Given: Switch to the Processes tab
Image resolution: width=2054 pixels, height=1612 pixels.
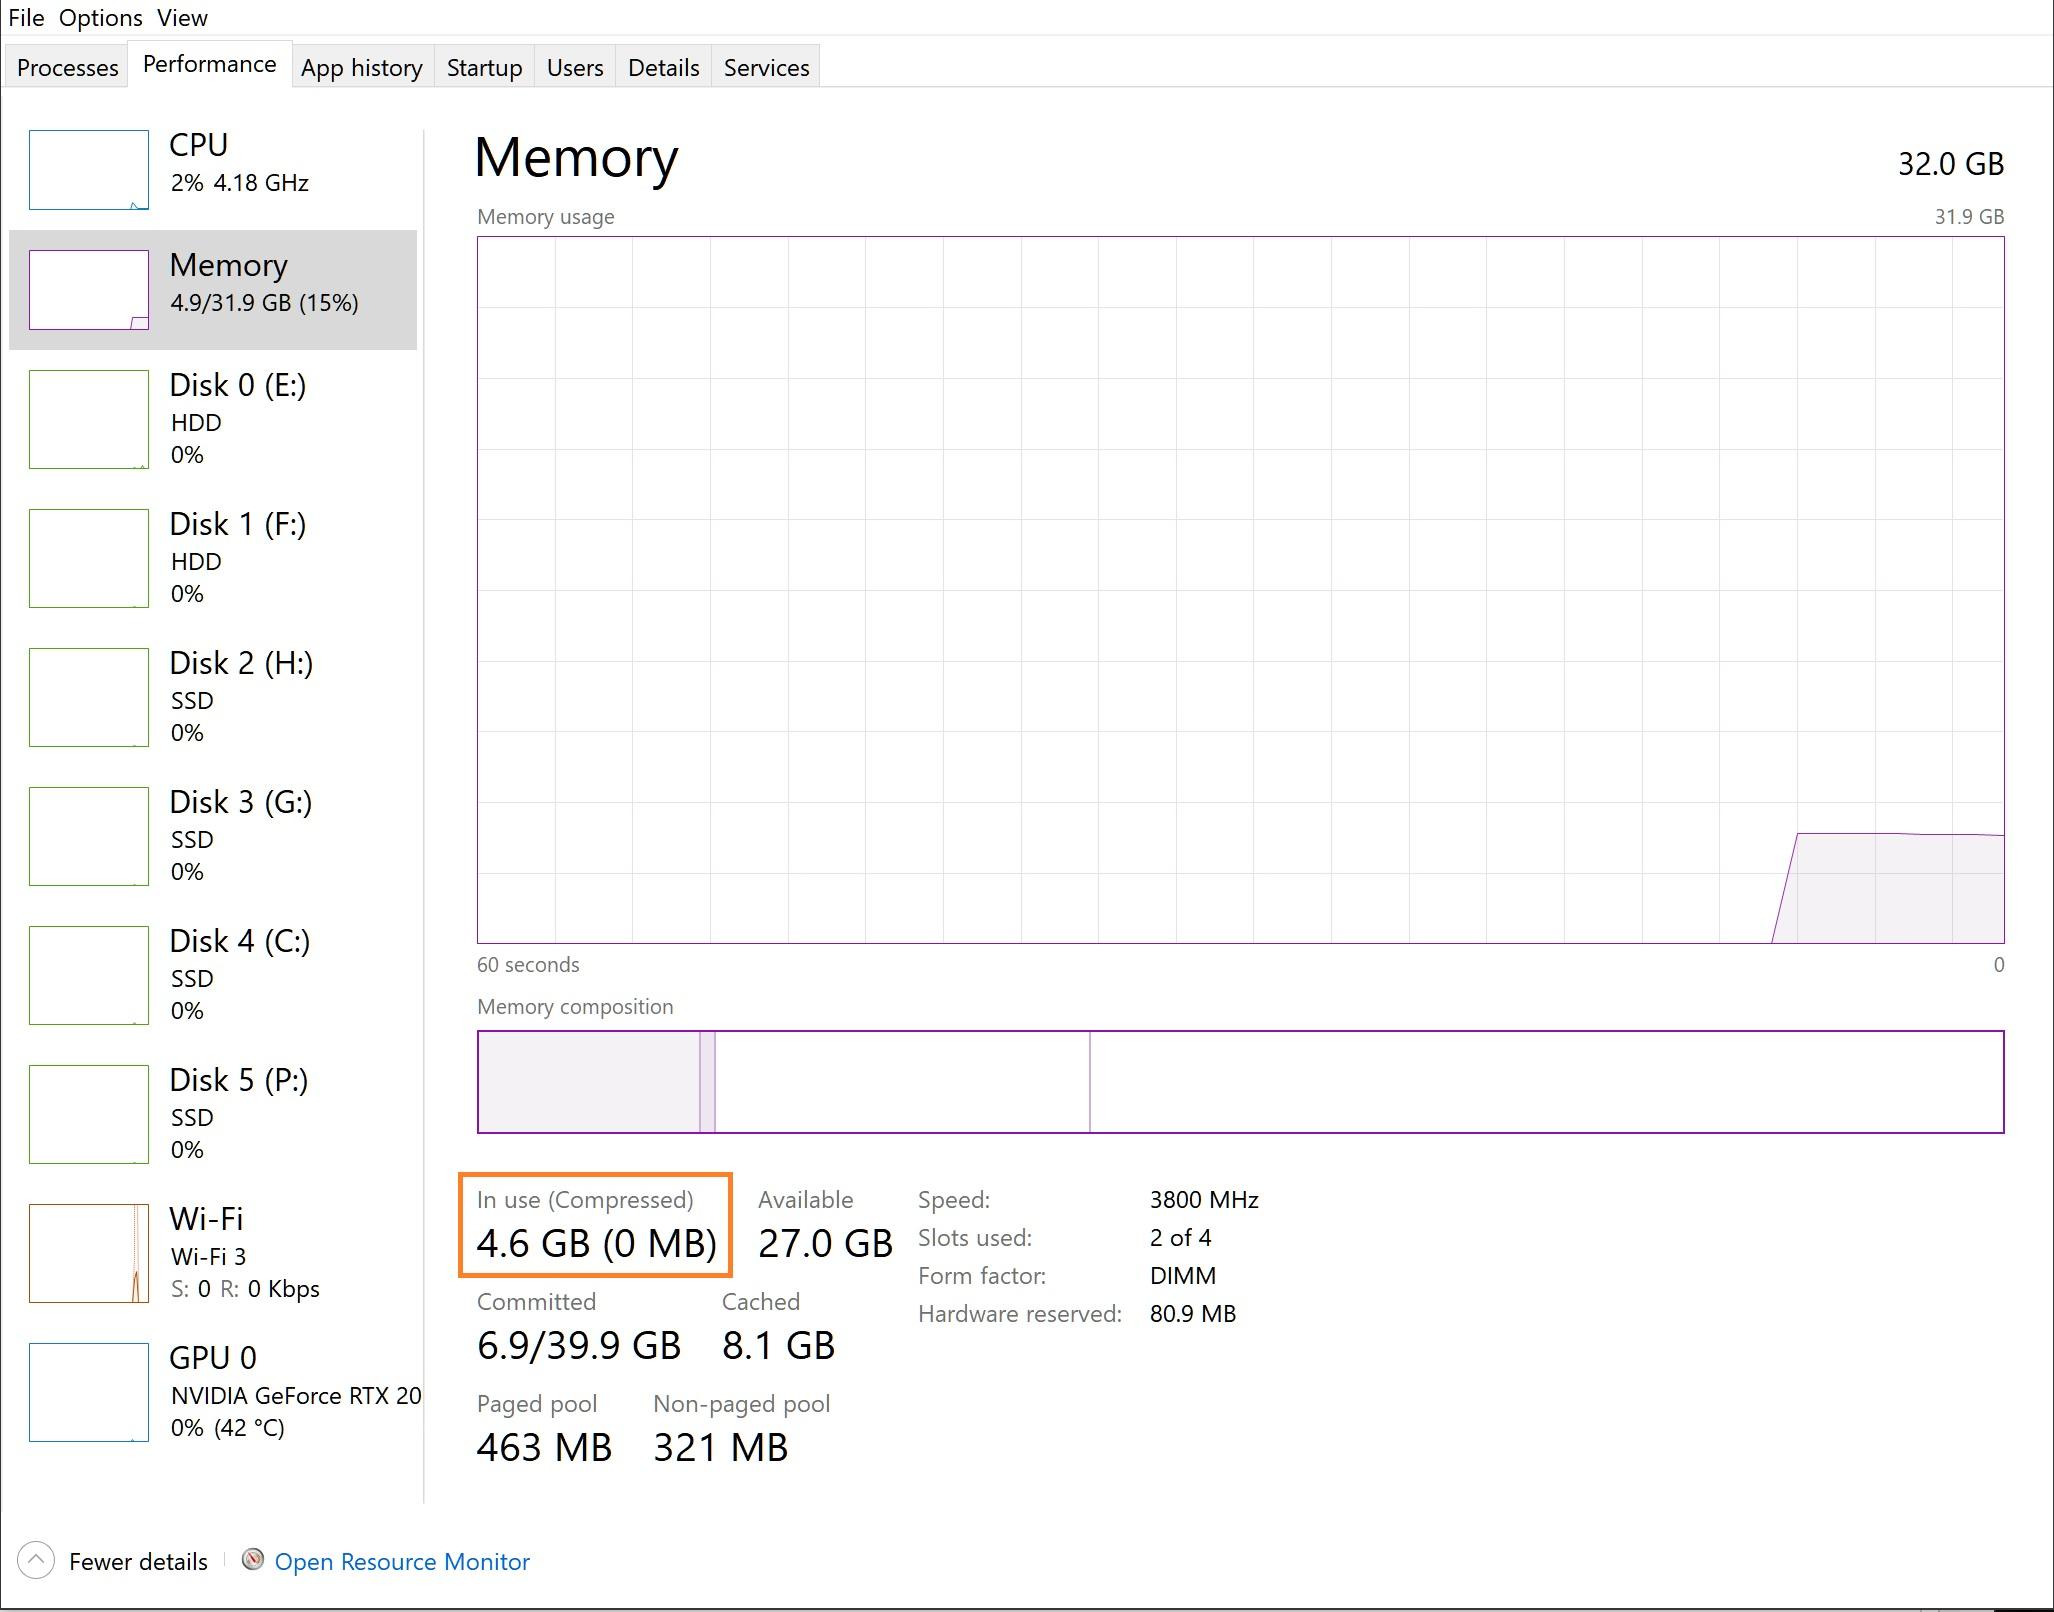Looking at the screenshot, I should tap(65, 66).
